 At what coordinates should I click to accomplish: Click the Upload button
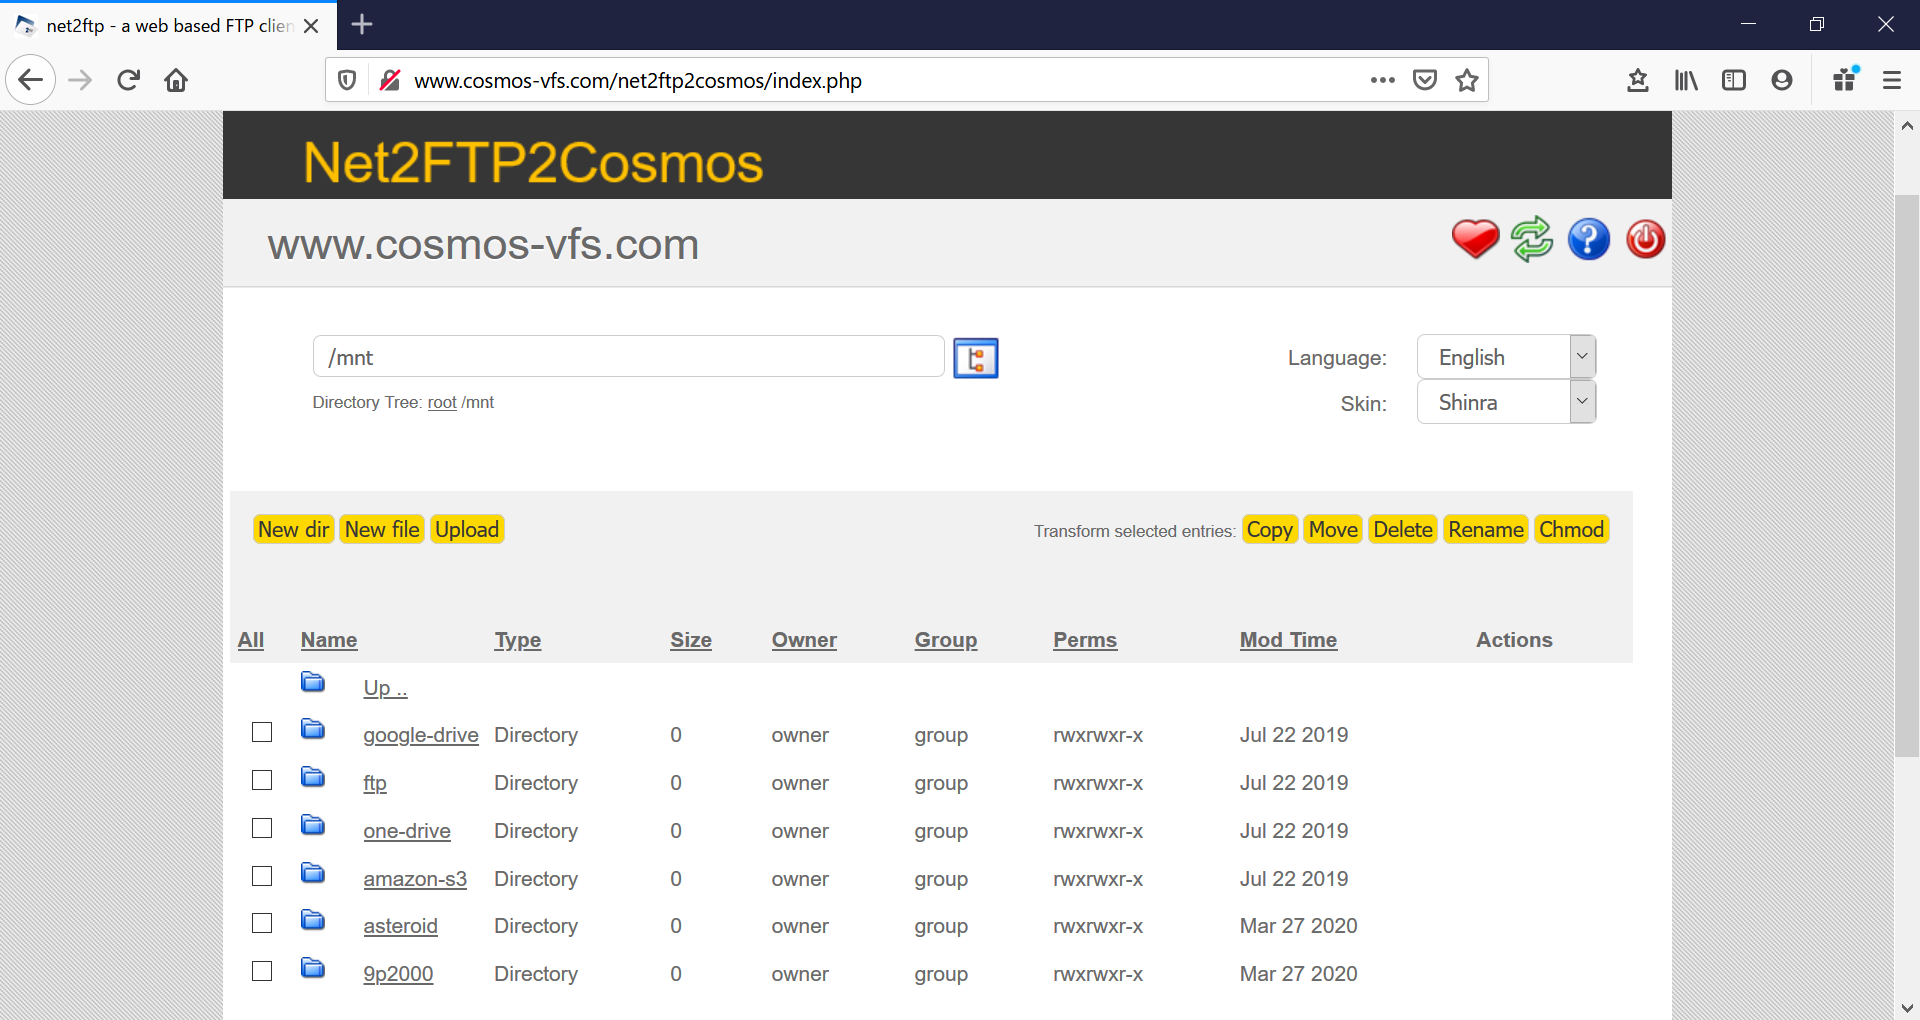tap(467, 529)
